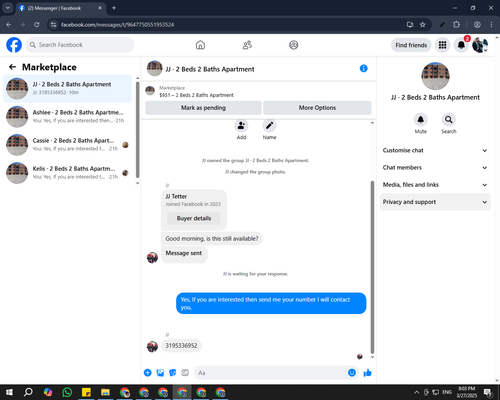Click the More Options button
The width and height of the screenshot is (500, 400).
coord(317,108)
